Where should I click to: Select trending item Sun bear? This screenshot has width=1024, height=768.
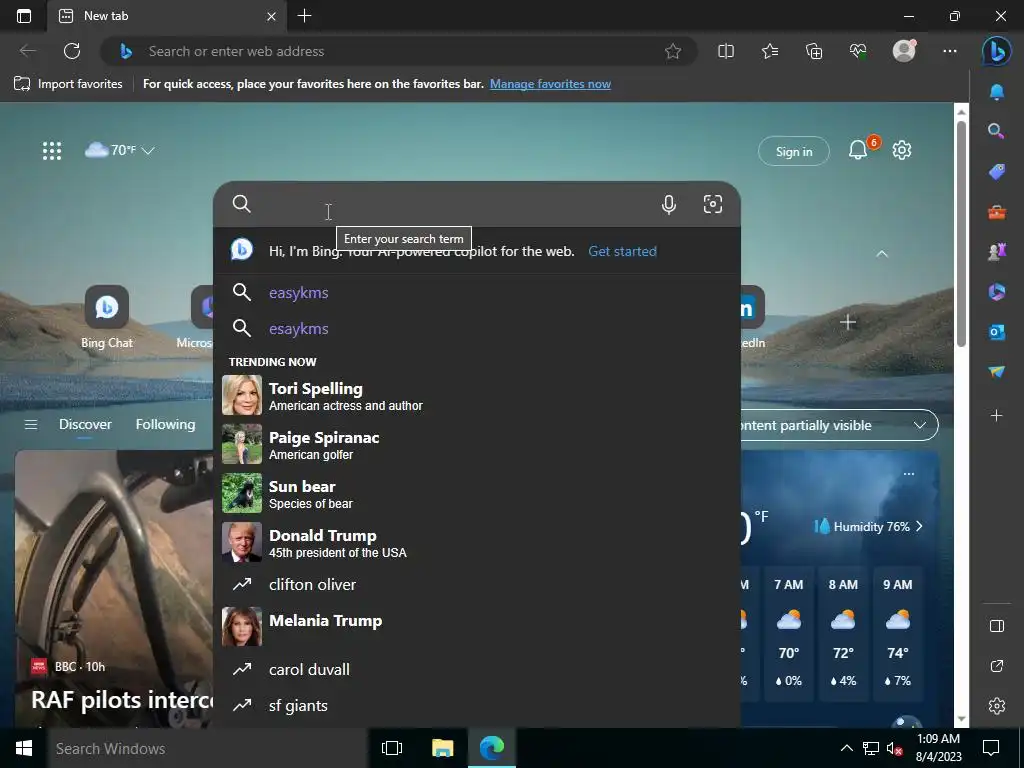click(x=477, y=494)
